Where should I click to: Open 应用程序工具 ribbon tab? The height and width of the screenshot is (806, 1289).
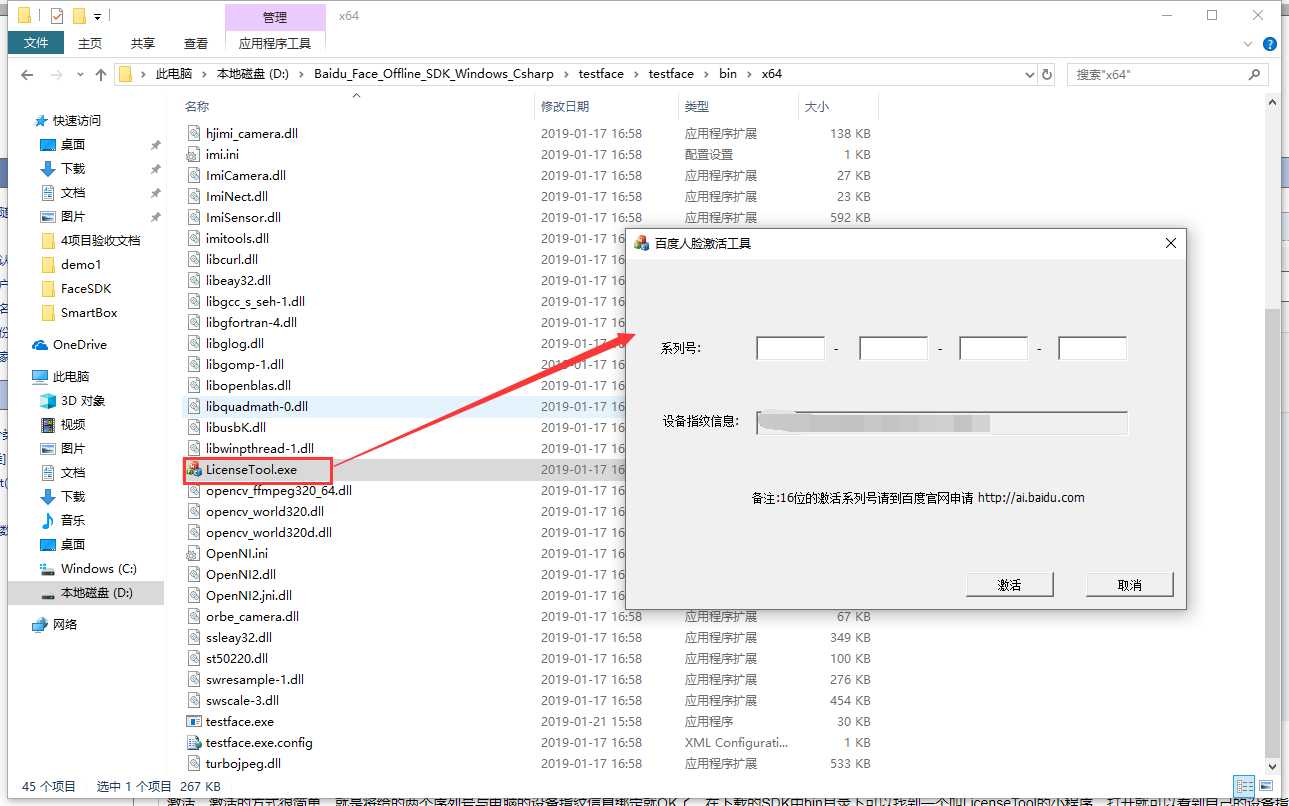tap(275, 43)
